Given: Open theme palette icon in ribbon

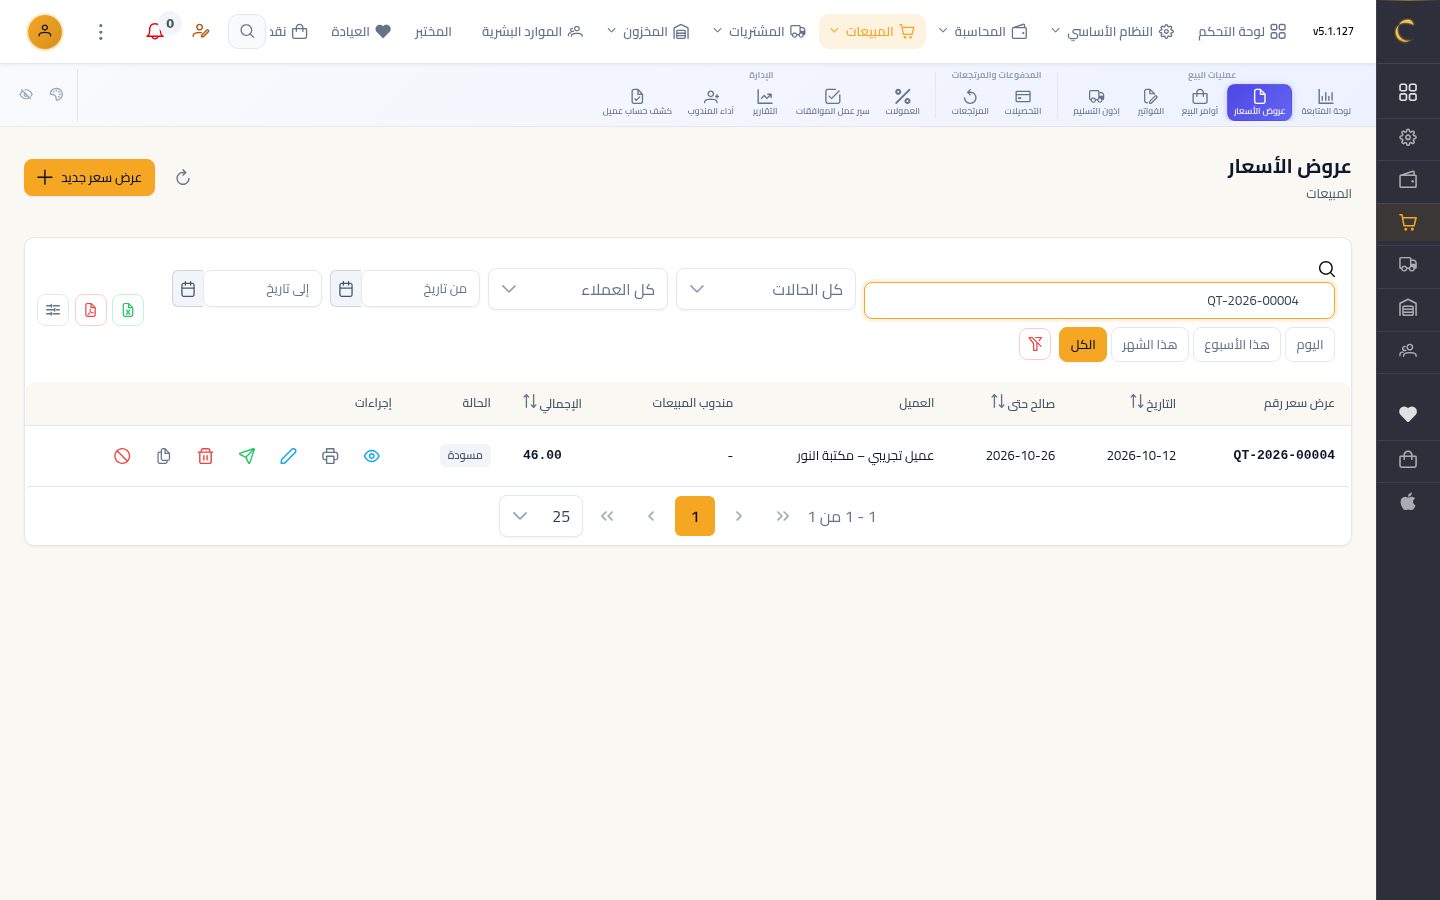Looking at the screenshot, I should pos(56,94).
